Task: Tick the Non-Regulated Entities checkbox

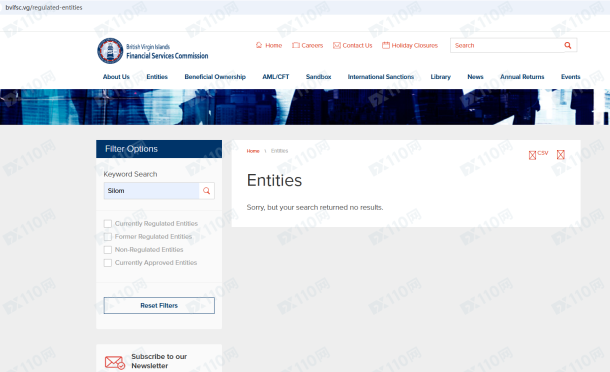Action: pos(108,250)
